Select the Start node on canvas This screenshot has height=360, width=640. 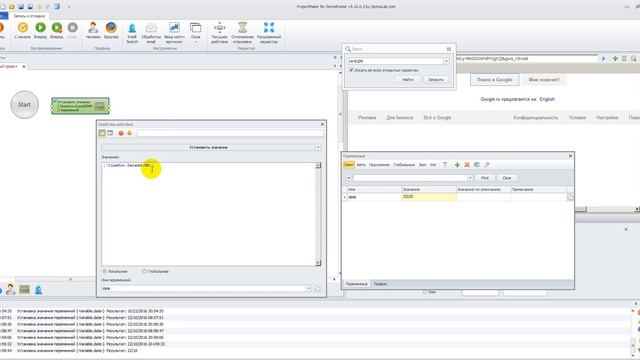(x=24, y=104)
